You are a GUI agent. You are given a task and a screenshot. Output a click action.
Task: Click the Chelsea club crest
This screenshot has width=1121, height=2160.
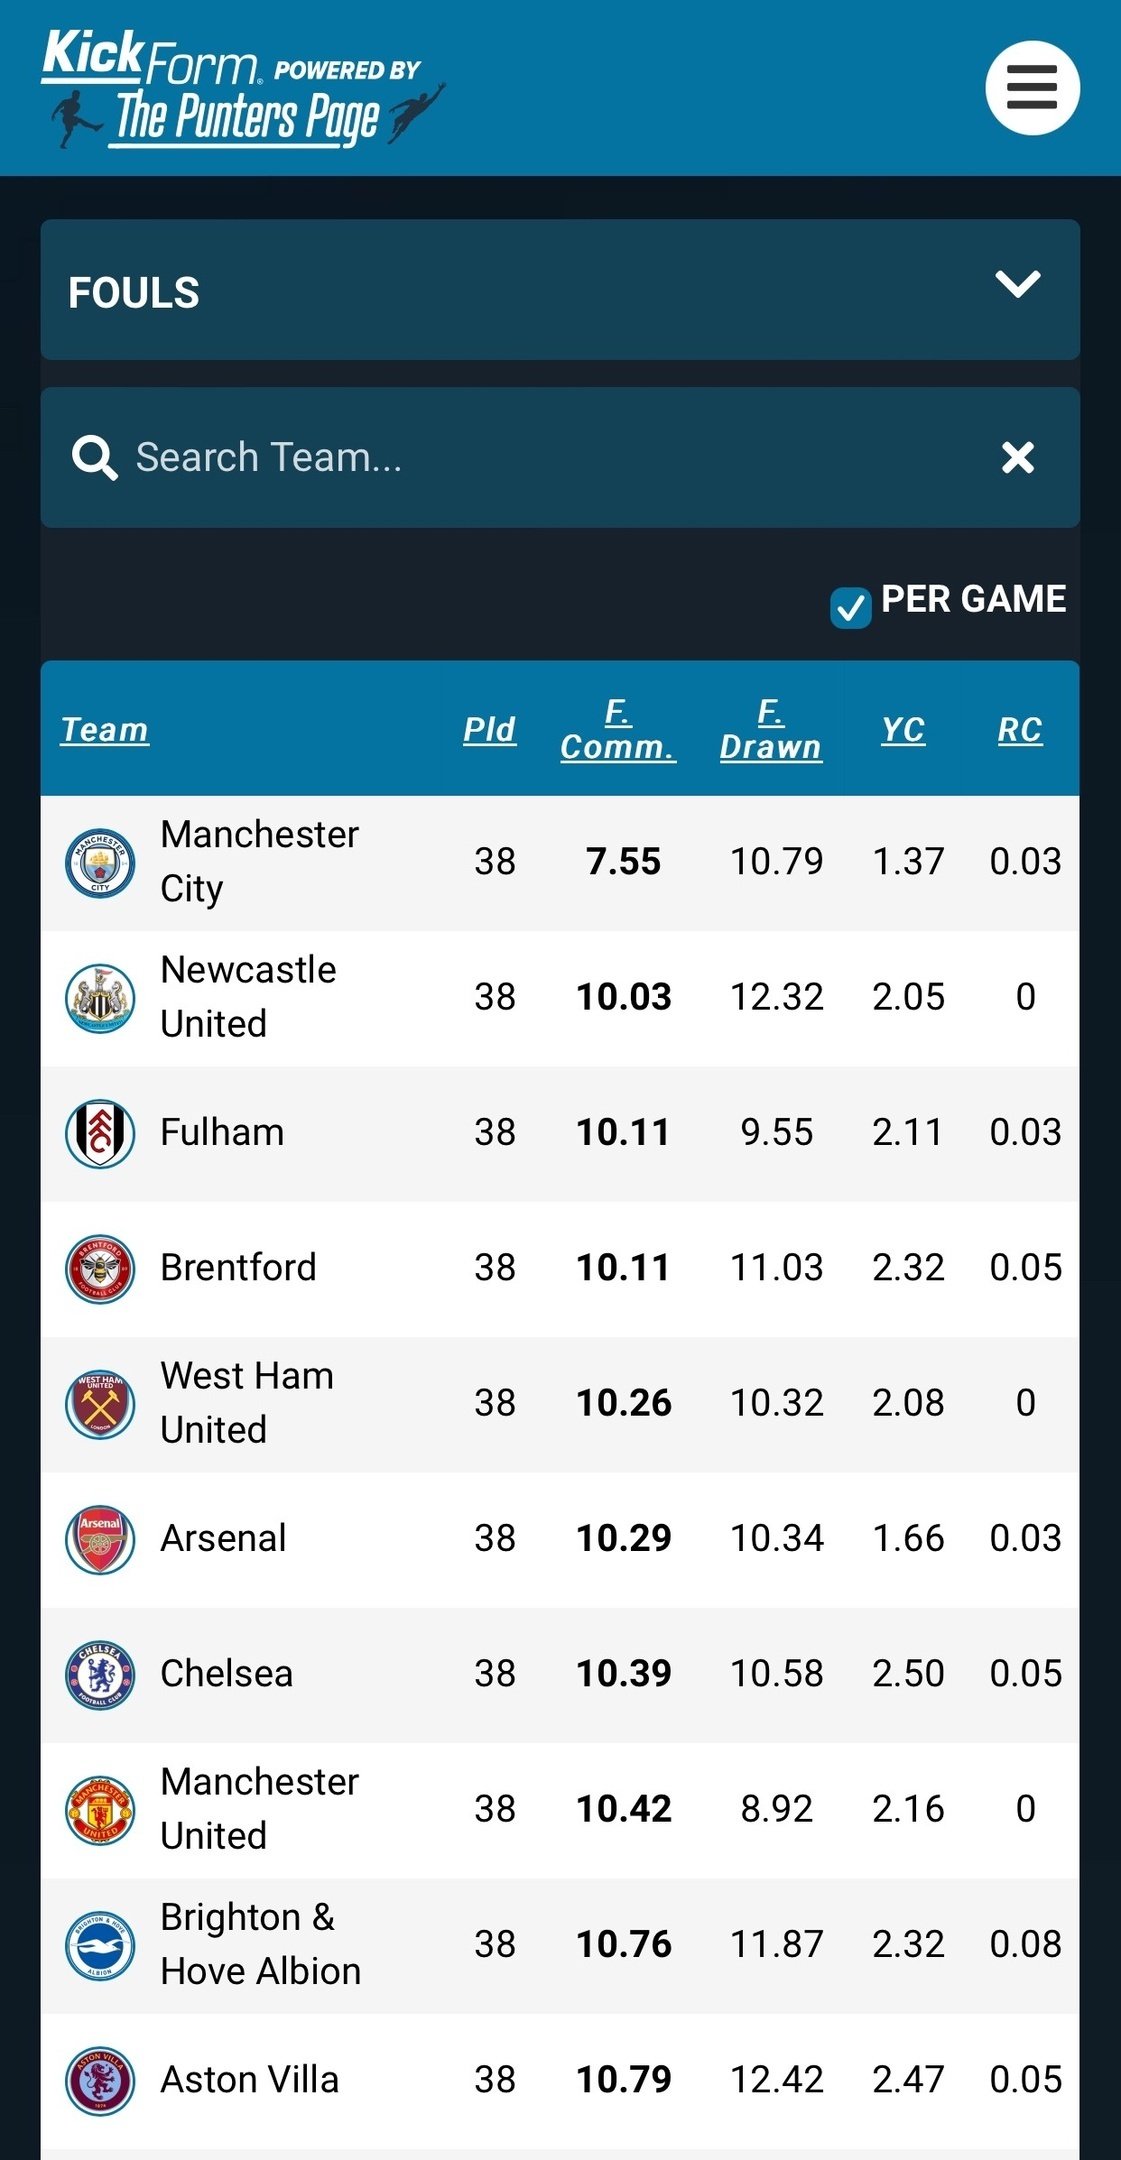100,1674
